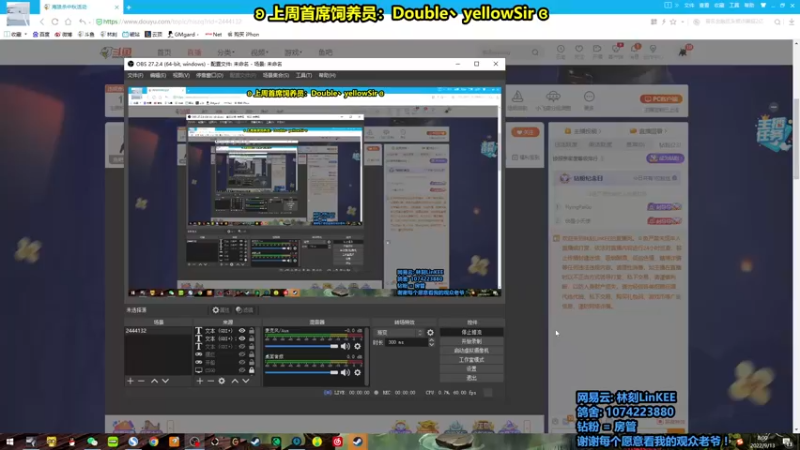This screenshot has height=450, width=800.
Task: Open Windows Start menu
Action: click(x=9, y=442)
